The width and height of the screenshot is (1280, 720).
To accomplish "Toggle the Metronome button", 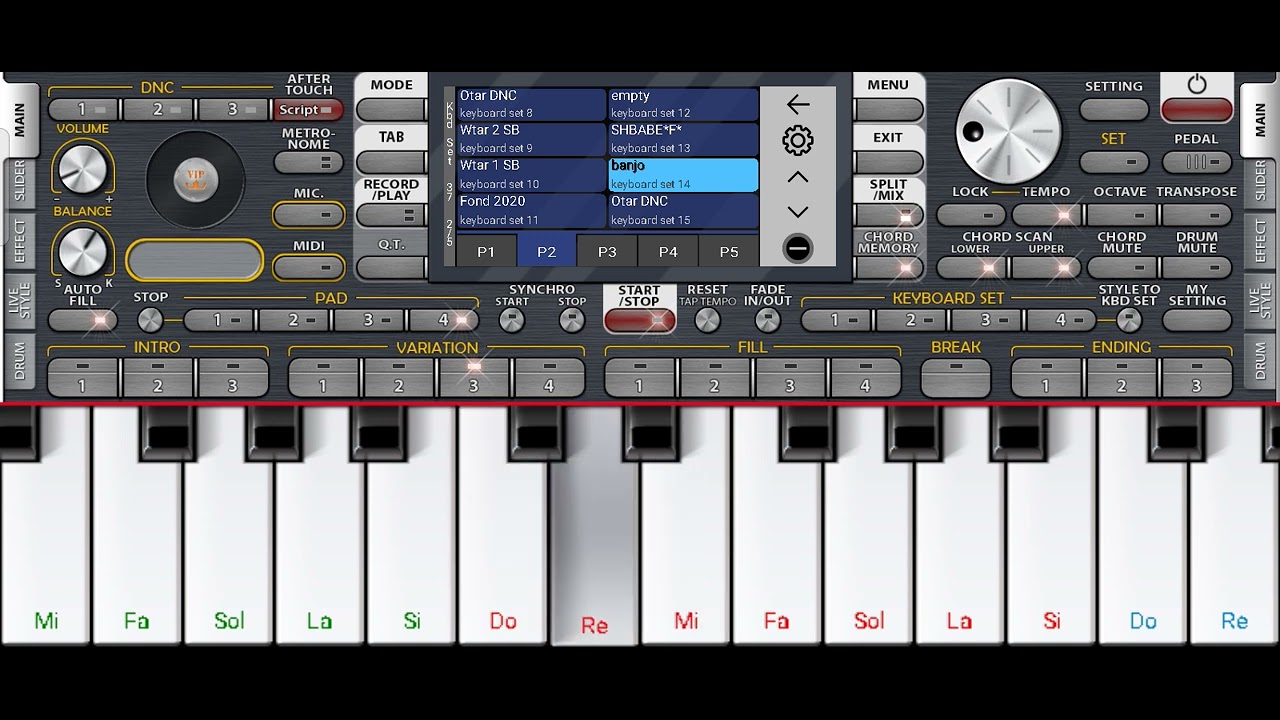I will pyautogui.click(x=308, y=162).
